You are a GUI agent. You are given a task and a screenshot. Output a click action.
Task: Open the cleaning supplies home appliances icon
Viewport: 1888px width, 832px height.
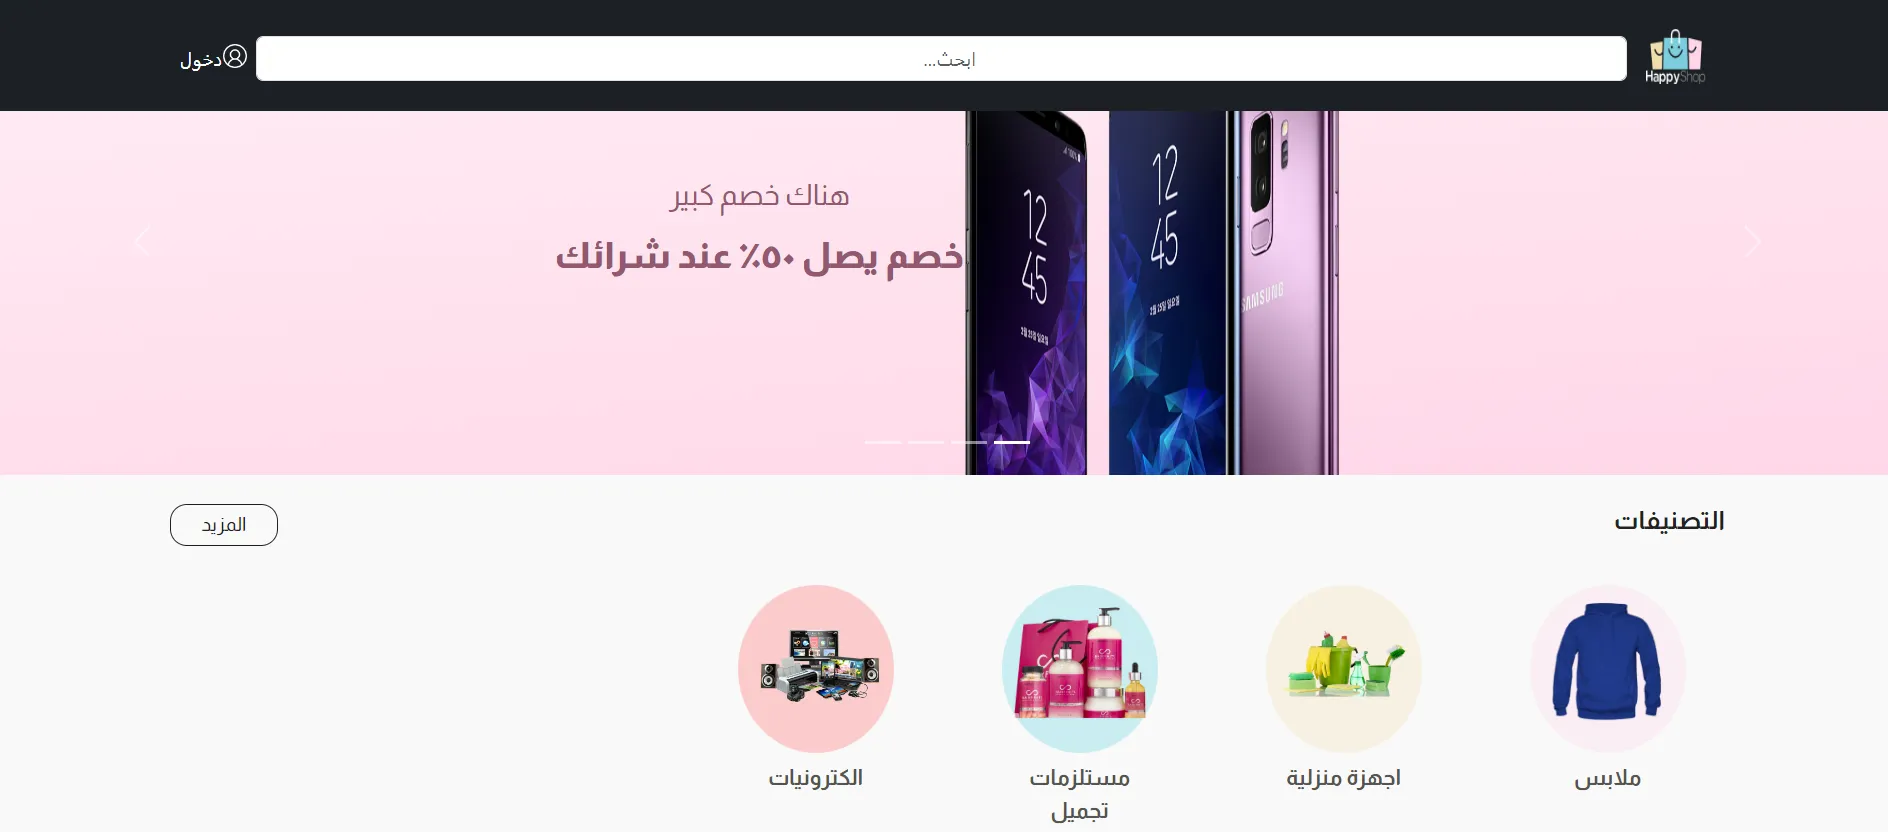[1344, 669]
